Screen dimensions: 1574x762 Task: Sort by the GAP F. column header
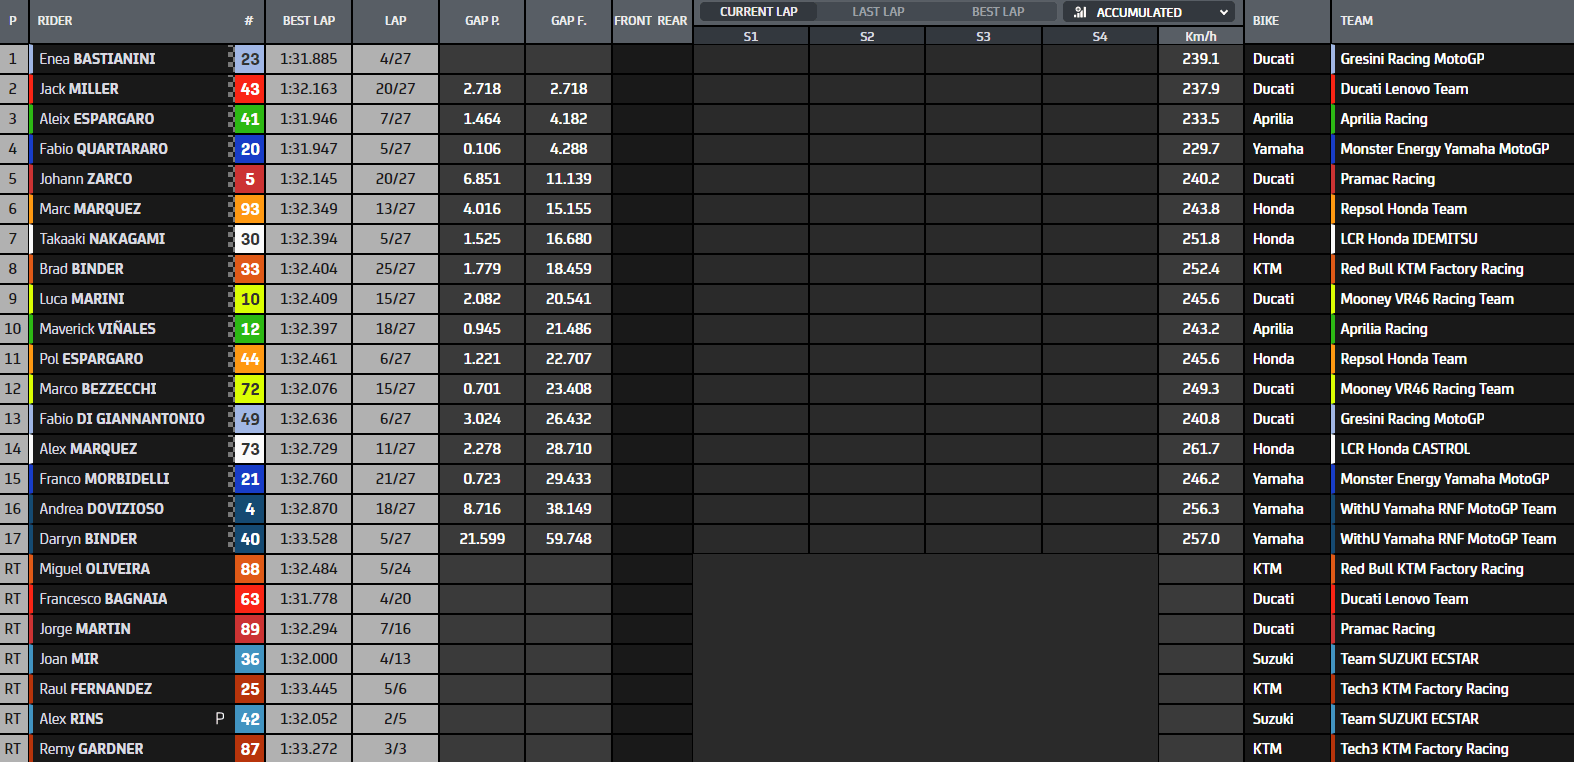568,21
